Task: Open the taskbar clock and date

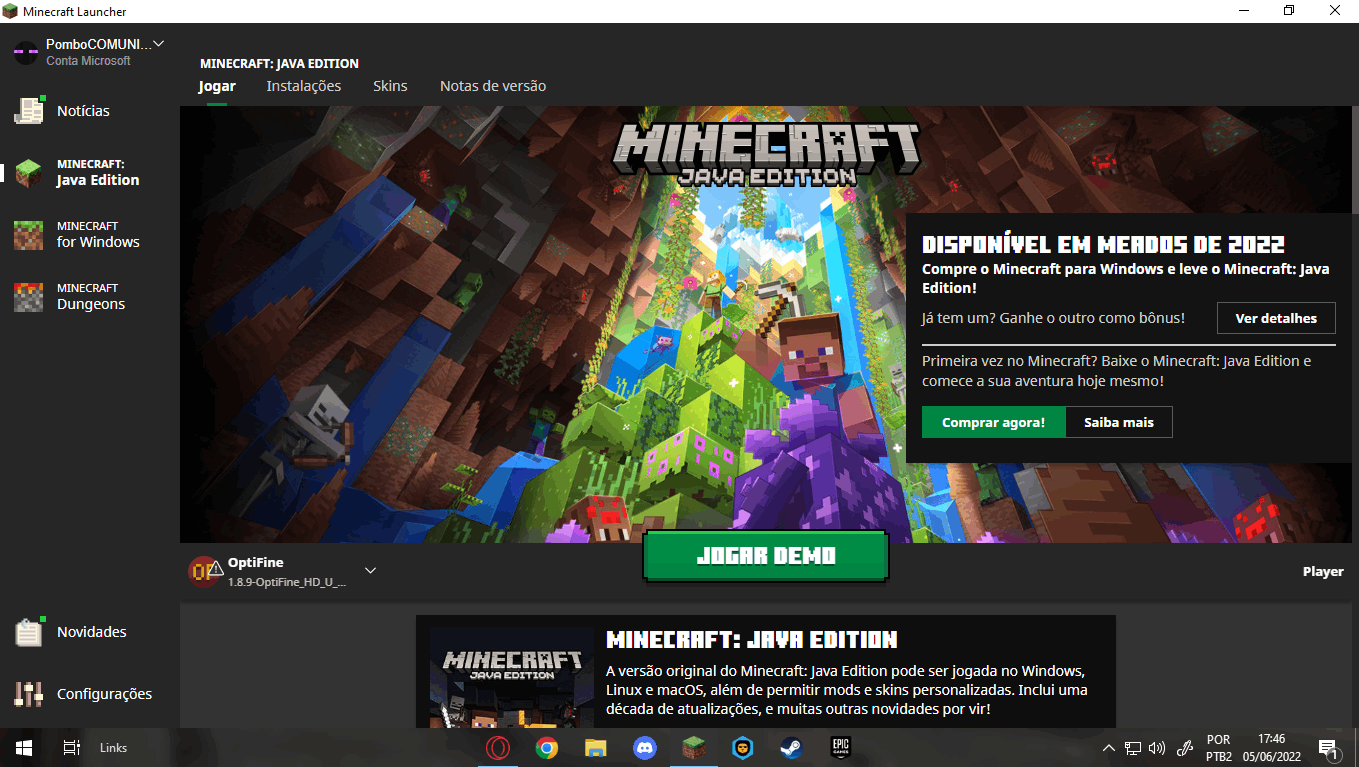Action: point(1271,748)
